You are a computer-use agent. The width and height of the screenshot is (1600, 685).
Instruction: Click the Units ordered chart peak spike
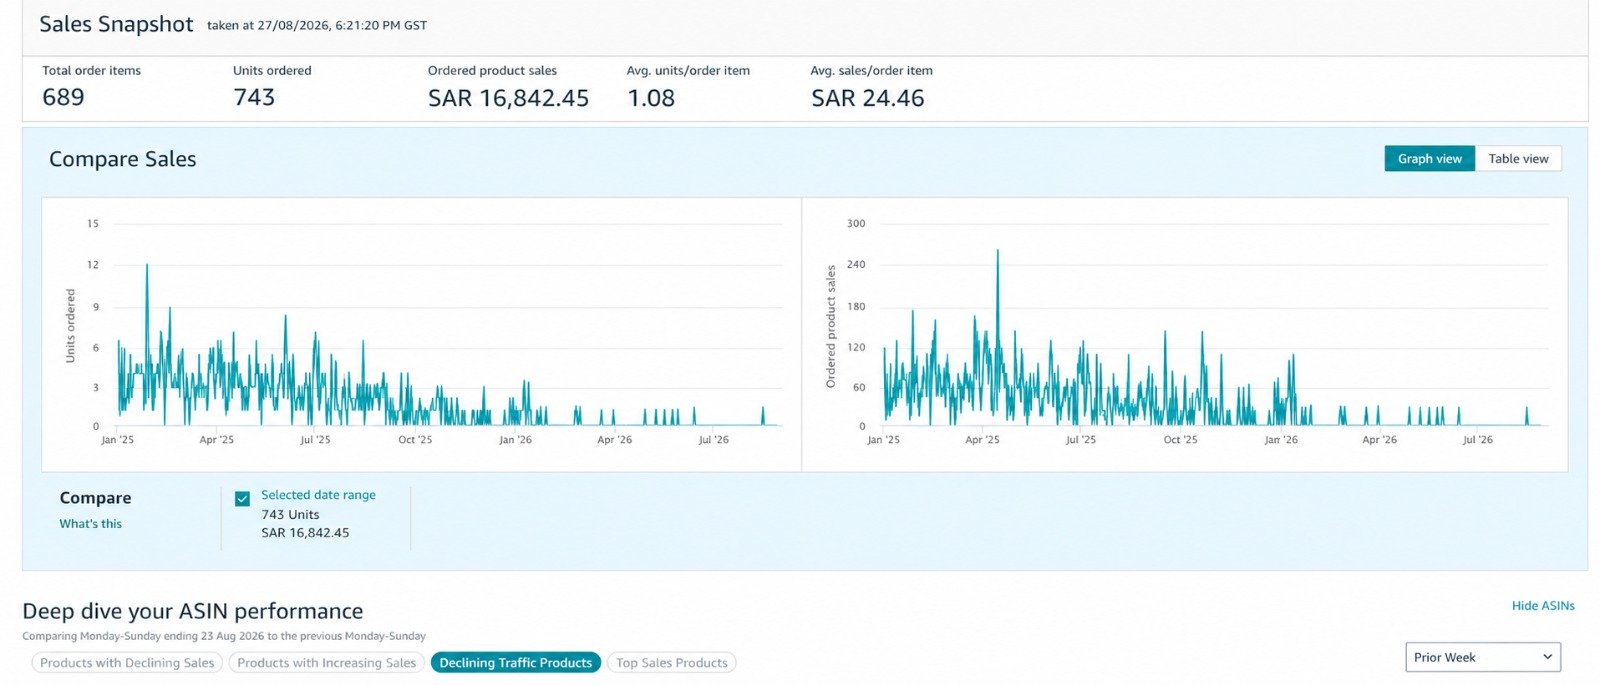[x=147, y=266]
